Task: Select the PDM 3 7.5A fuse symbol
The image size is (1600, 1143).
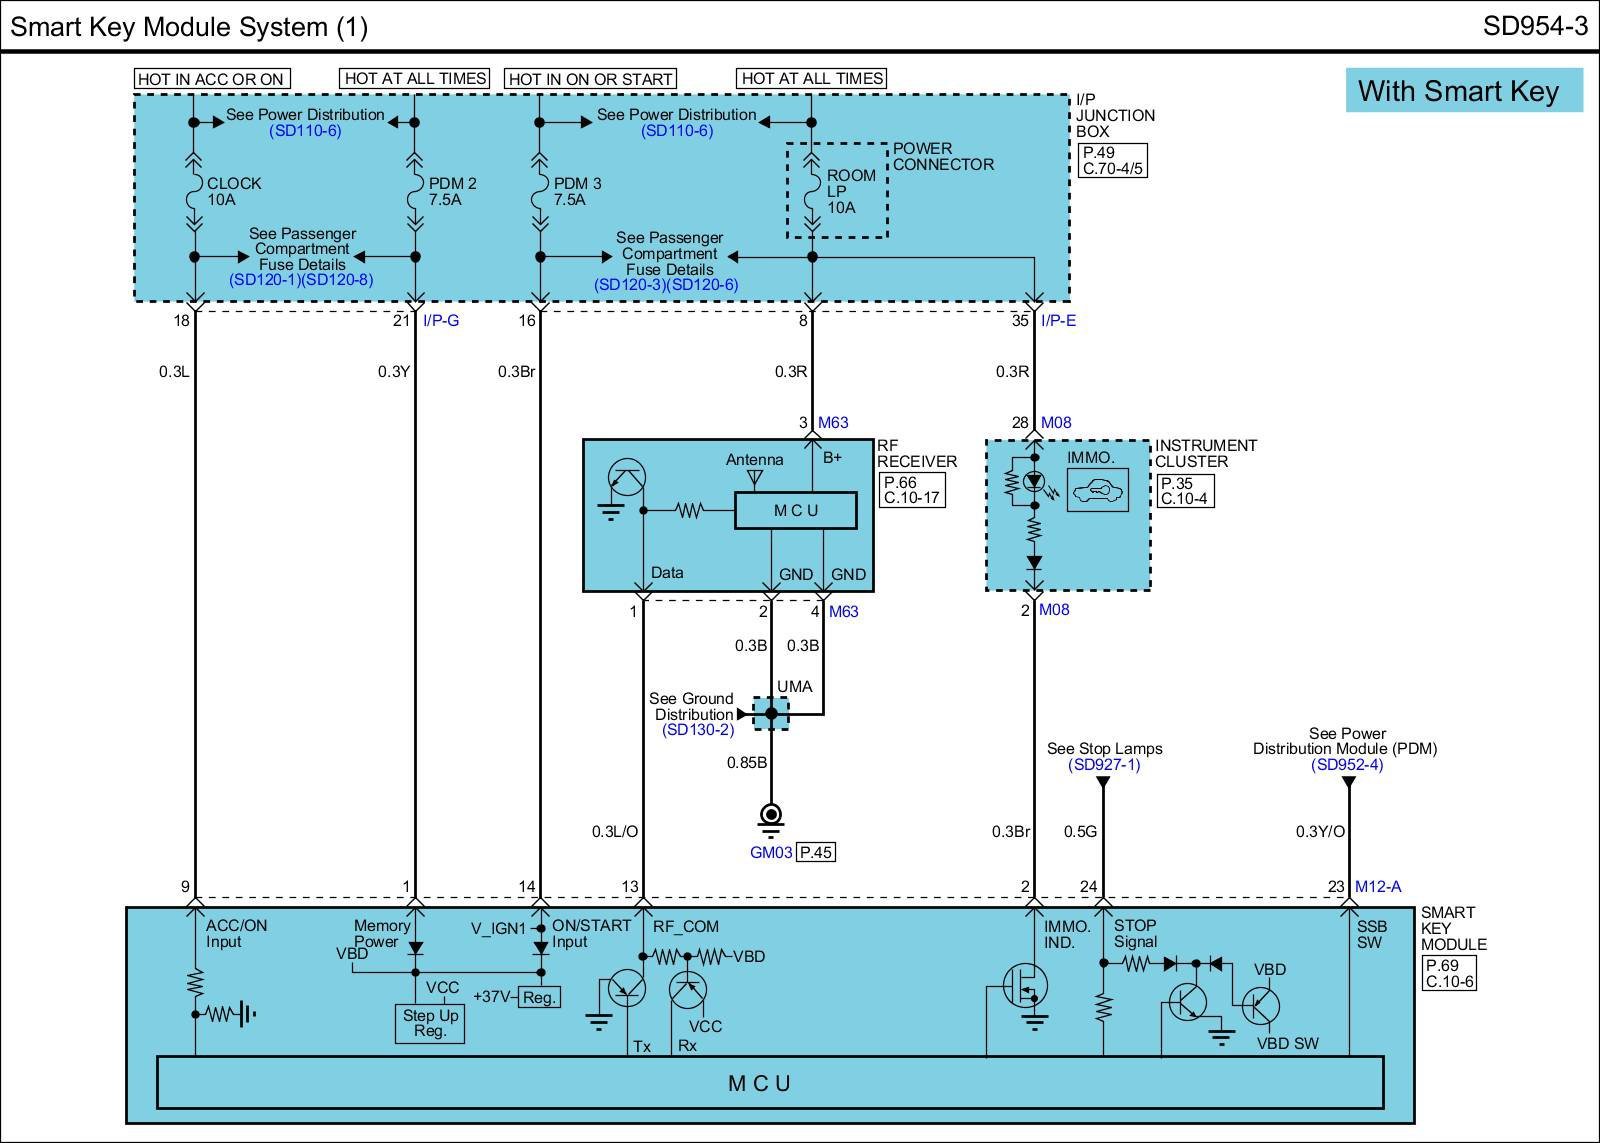Action: pos(540,191)
